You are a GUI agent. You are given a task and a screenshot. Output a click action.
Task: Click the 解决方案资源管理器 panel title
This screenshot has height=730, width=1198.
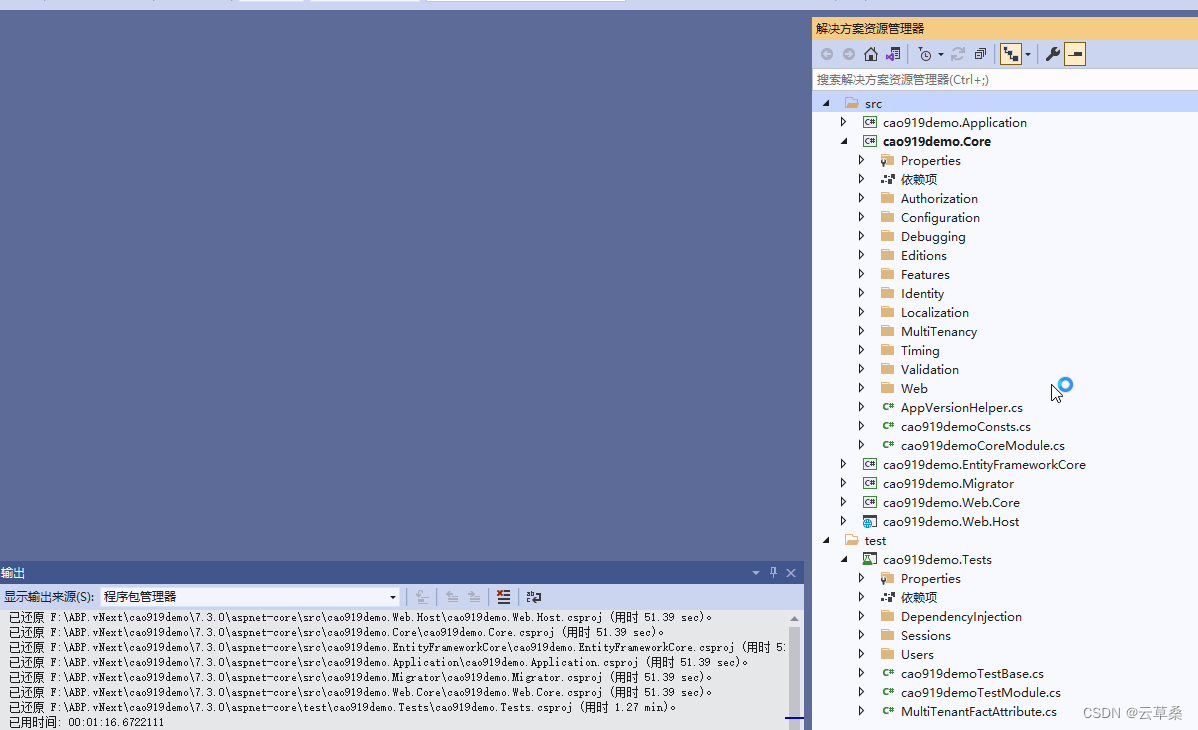click(x=870, y=29)
